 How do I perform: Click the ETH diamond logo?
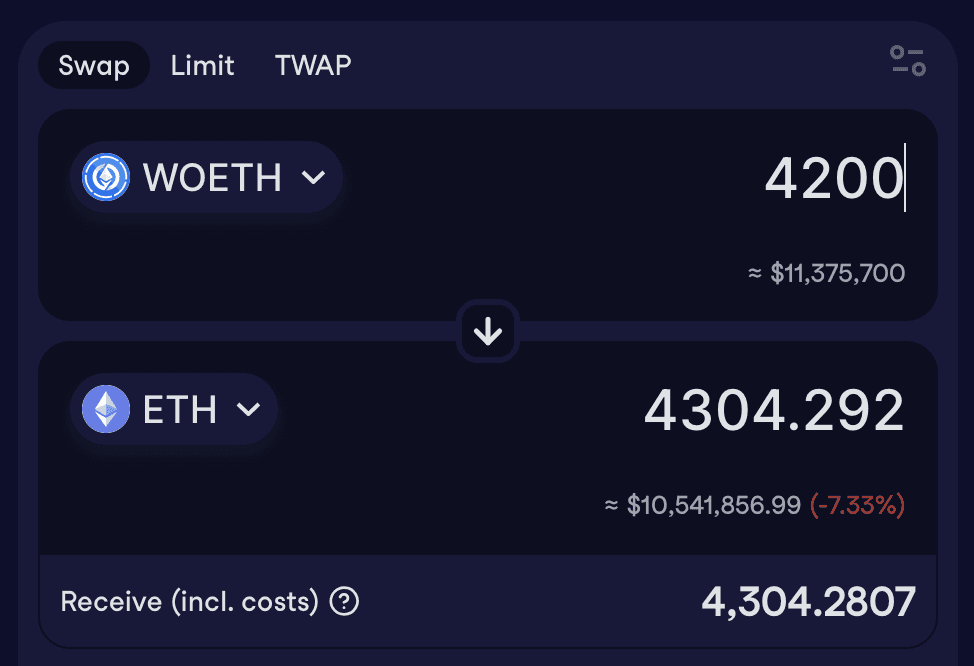click(106, 409)
